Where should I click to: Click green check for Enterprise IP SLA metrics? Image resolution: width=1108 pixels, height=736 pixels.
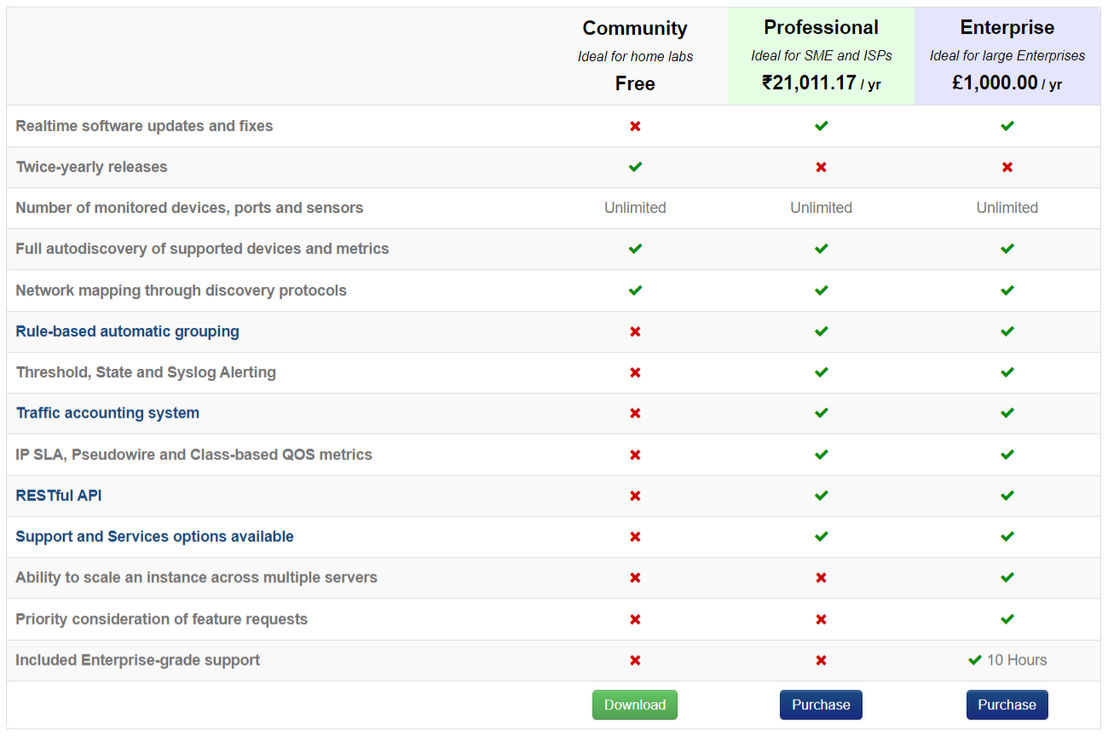click(1007, 455)
